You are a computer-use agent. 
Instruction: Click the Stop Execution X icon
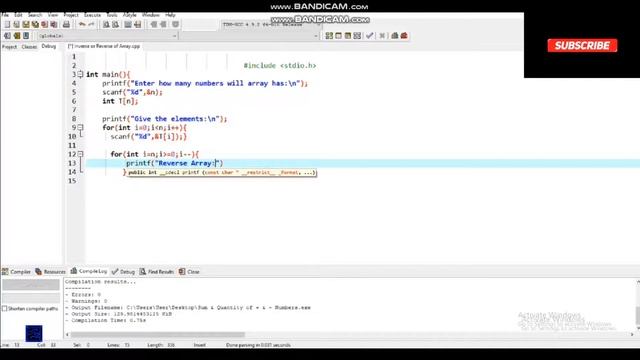tap(382, 36)
